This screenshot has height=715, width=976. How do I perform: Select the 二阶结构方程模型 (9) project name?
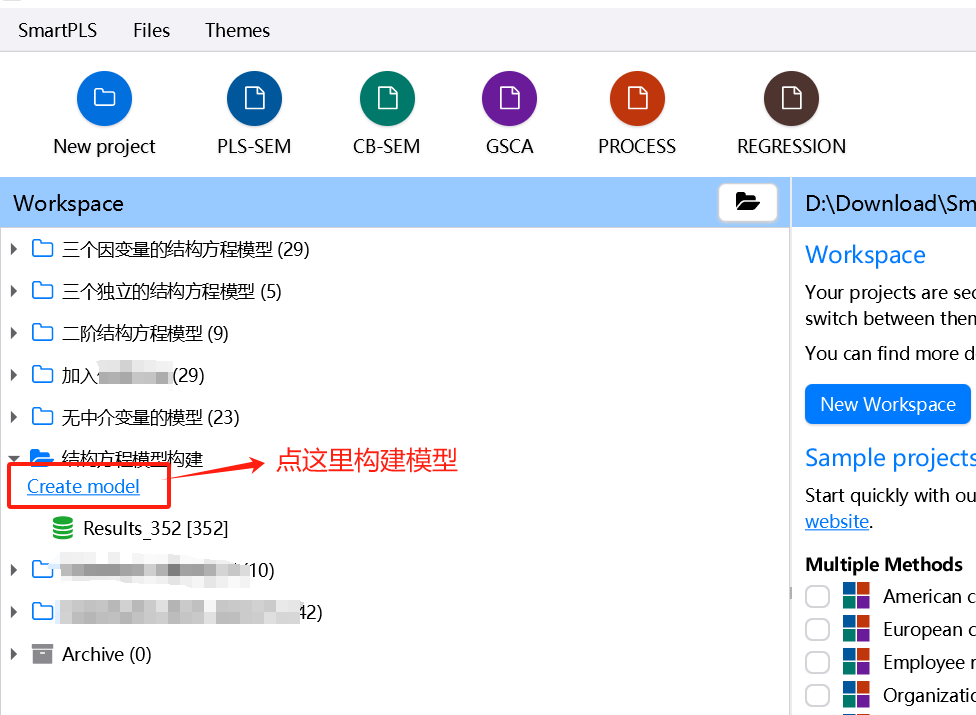pos(145,333)
